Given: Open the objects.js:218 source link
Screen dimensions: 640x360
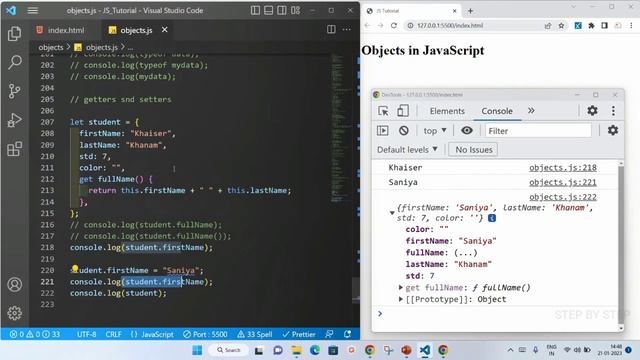Looking at the screenshot, I should click(562, 167).
